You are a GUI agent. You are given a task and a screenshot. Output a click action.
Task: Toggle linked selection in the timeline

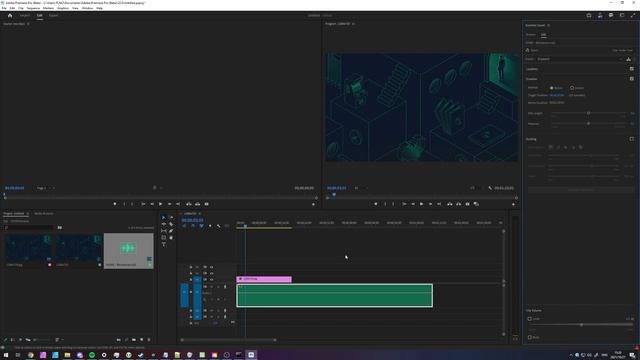click(202, 226)
